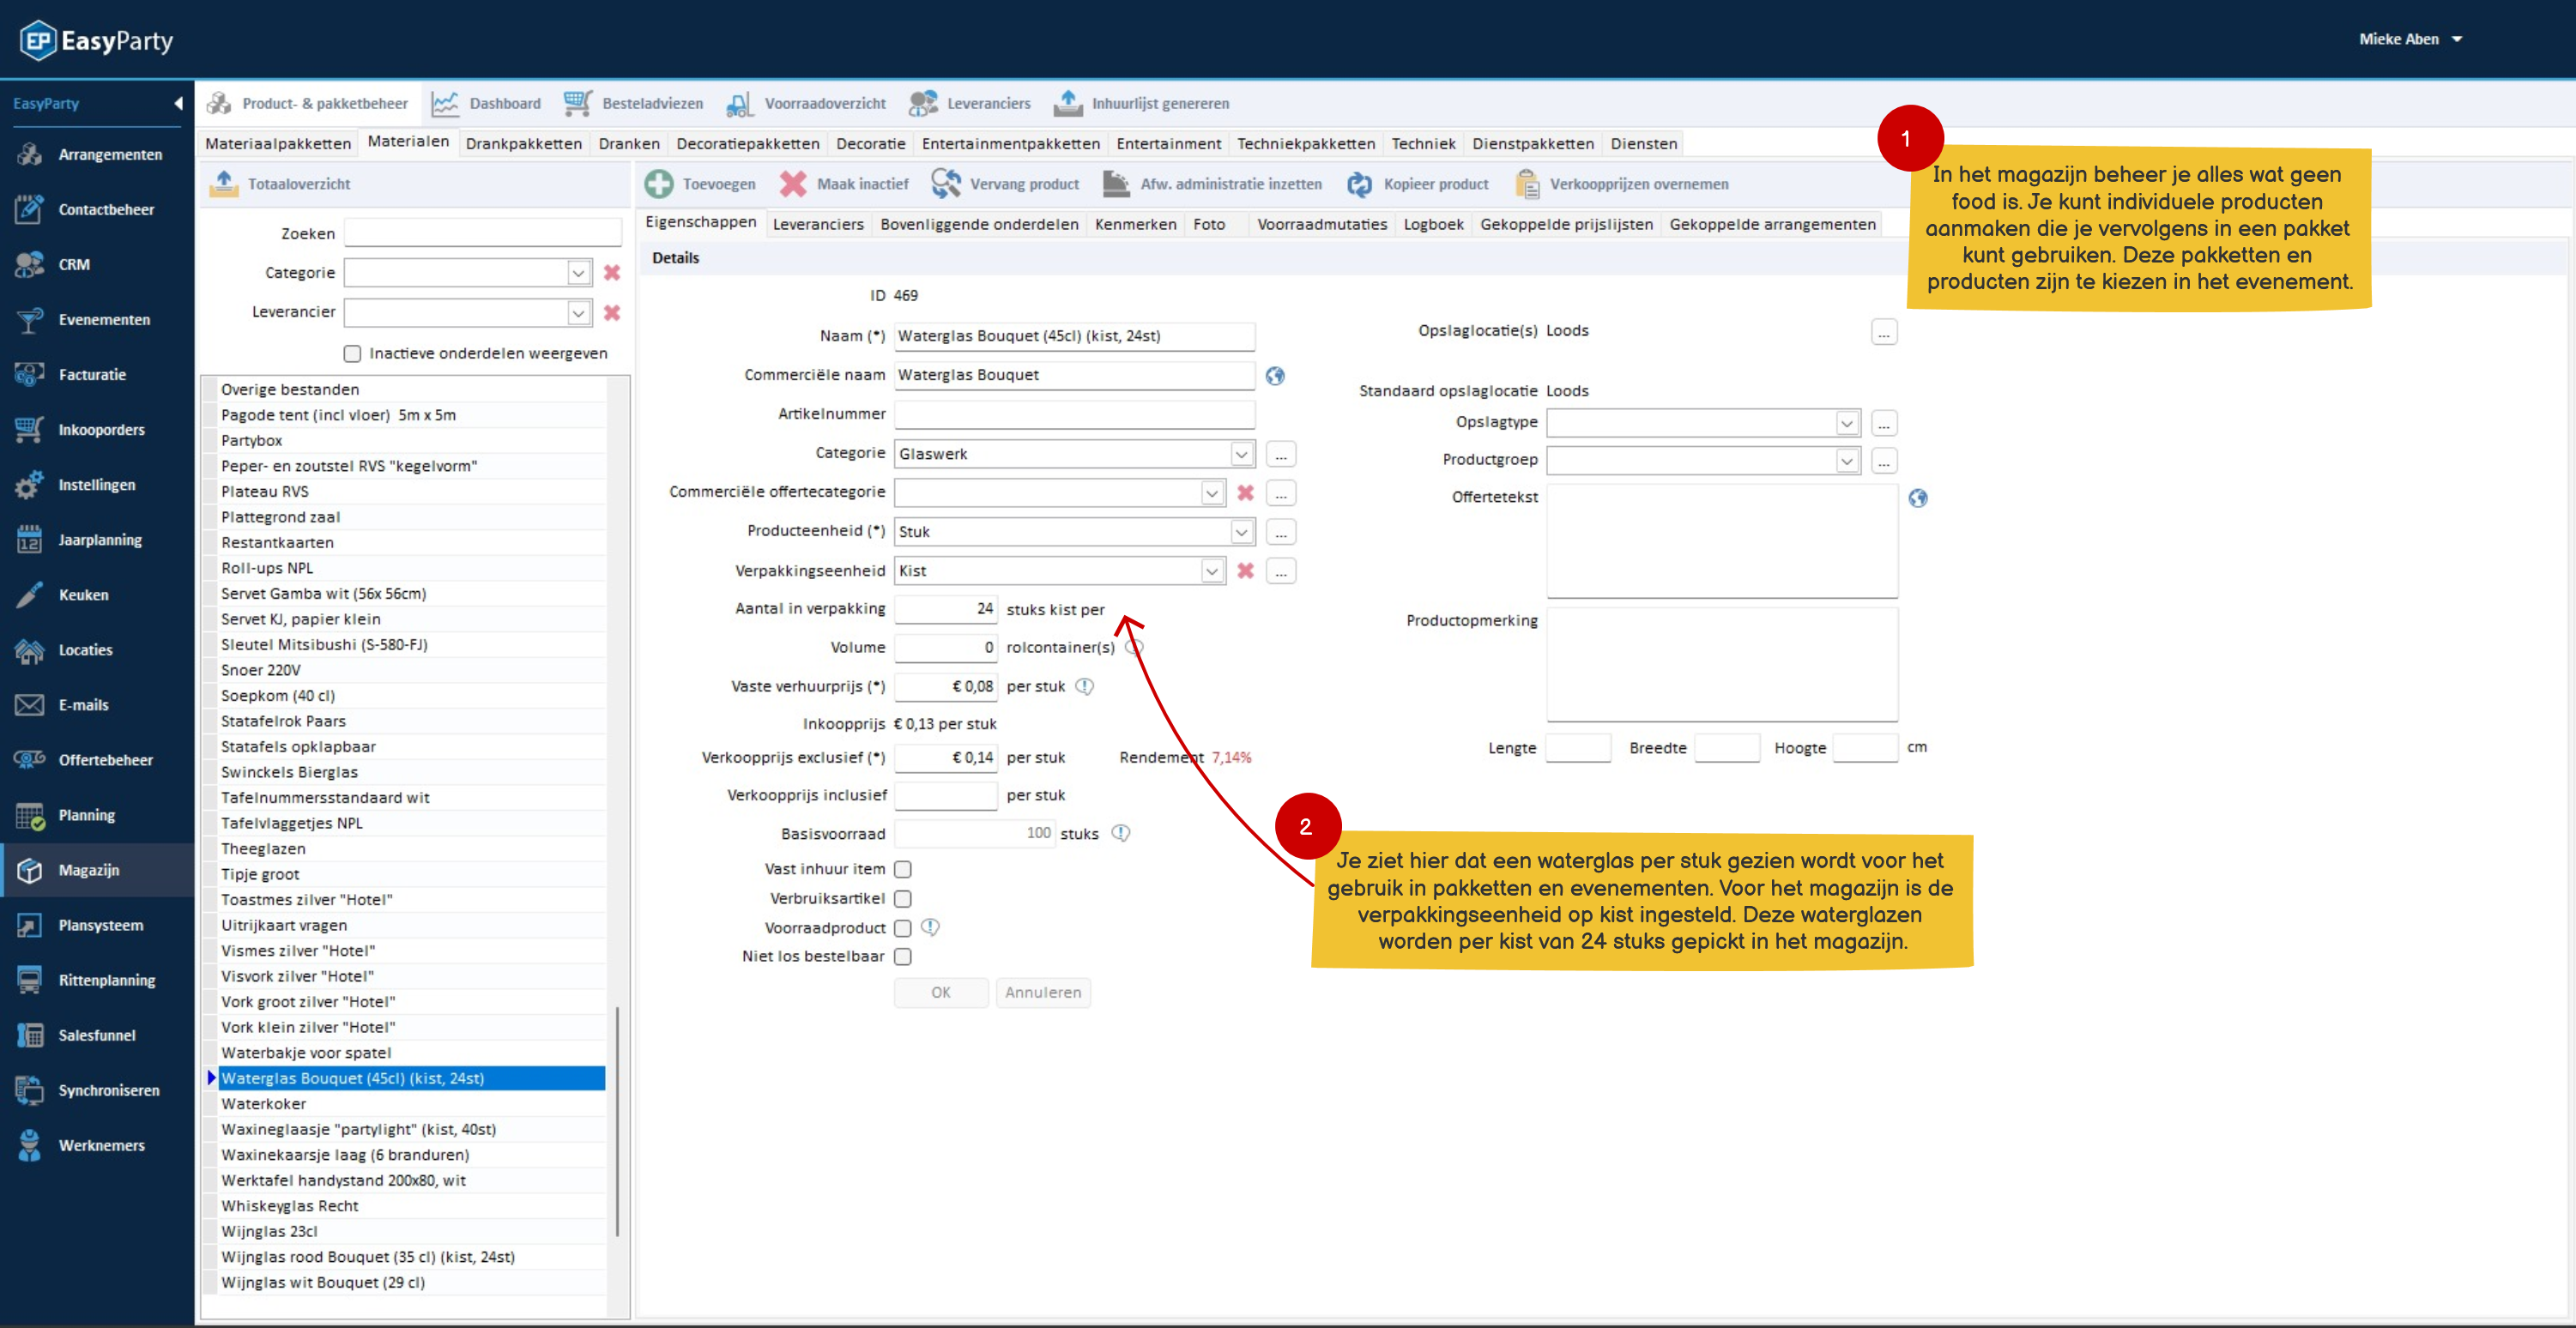Click Annuleren button

pos(1042,992)
